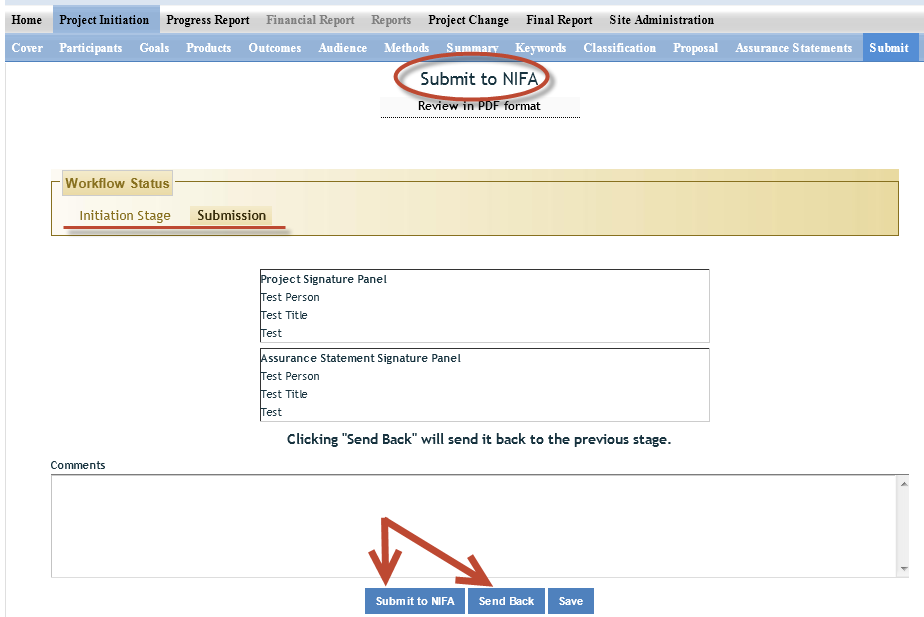Open the Reports menu item
Viewport: 924px width, 617px height.
coord(391,20)
